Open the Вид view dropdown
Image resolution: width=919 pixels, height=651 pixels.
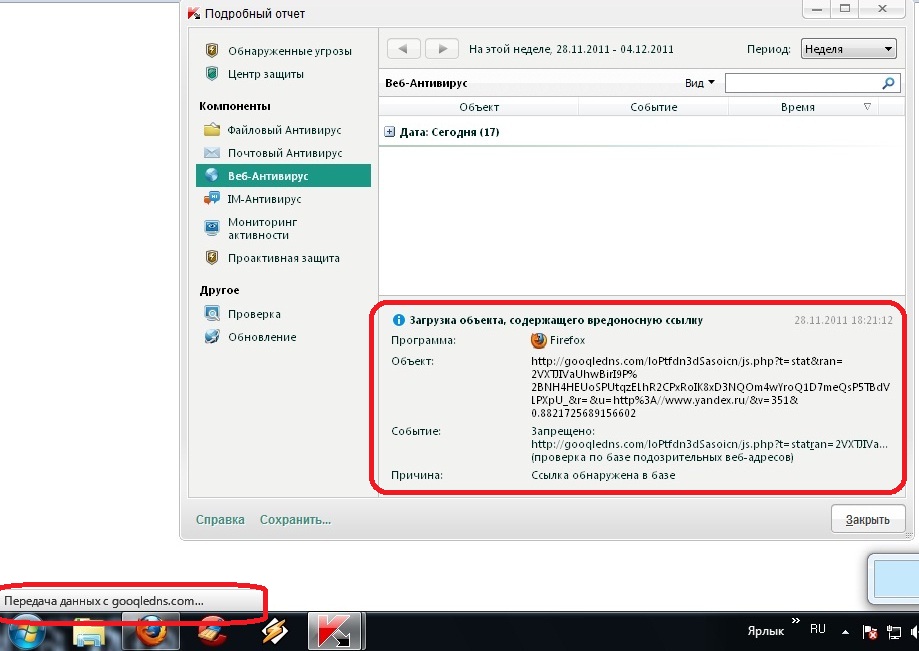(700, 83)
